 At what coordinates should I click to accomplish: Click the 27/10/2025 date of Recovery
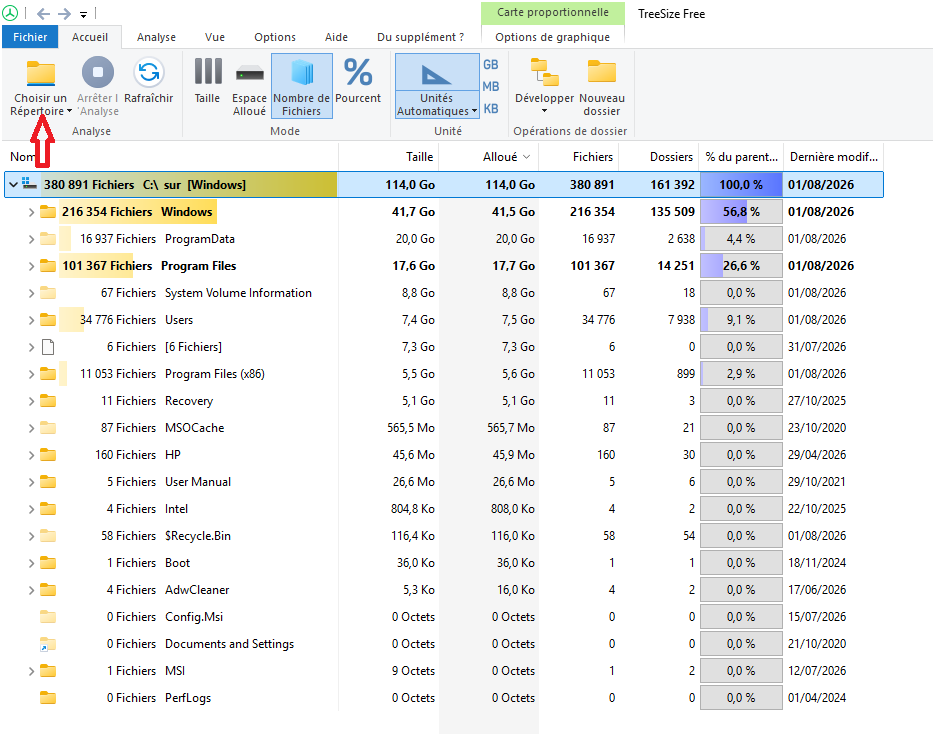[817, 401]
